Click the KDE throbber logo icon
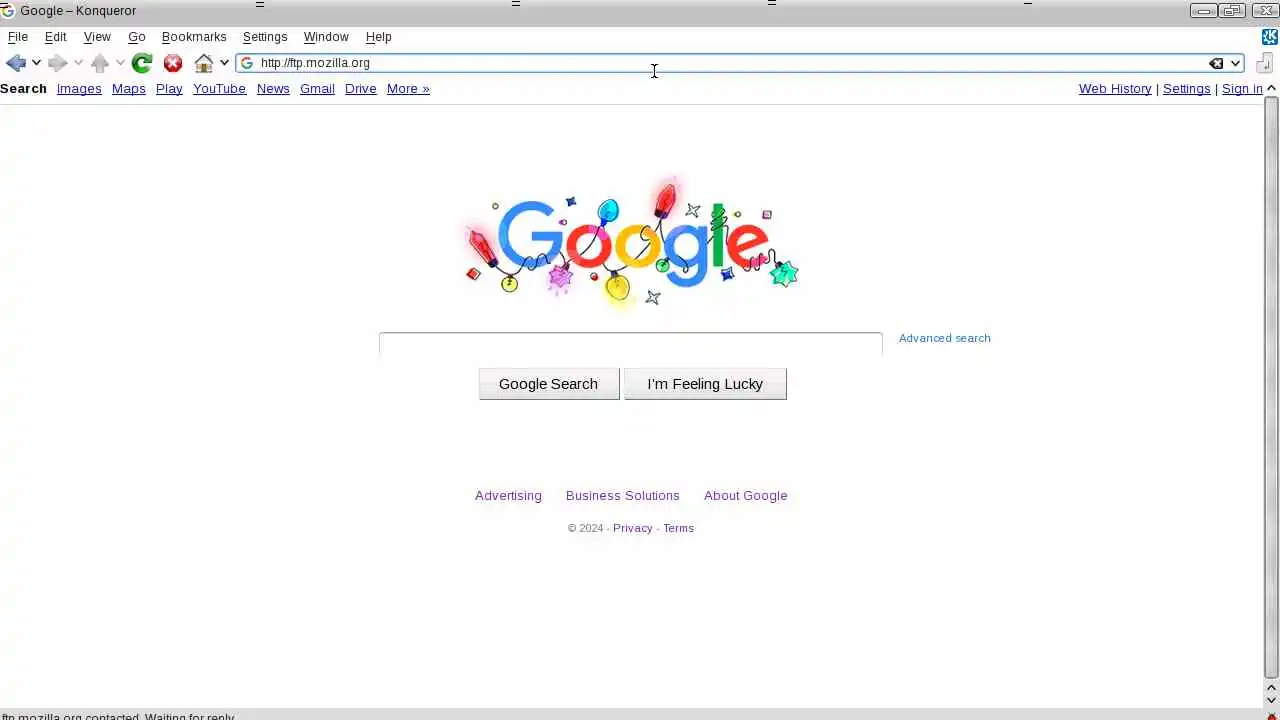This screenshot has width=1280, height=720. (1270, 37)
